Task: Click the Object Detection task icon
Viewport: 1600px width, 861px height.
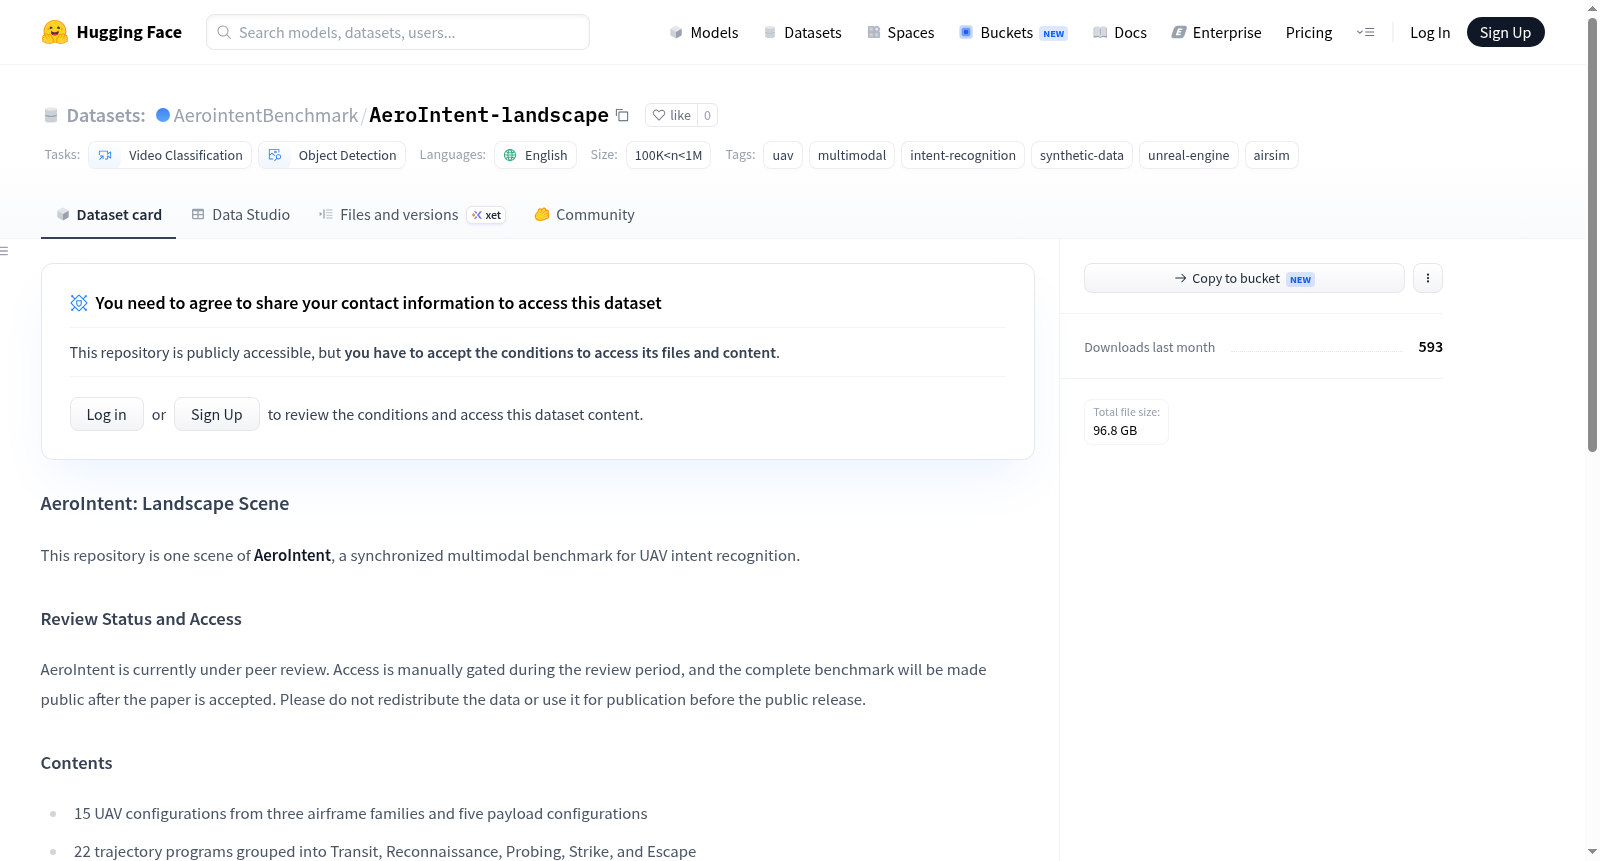Action: pyautogui.click(x=275, y=155)
